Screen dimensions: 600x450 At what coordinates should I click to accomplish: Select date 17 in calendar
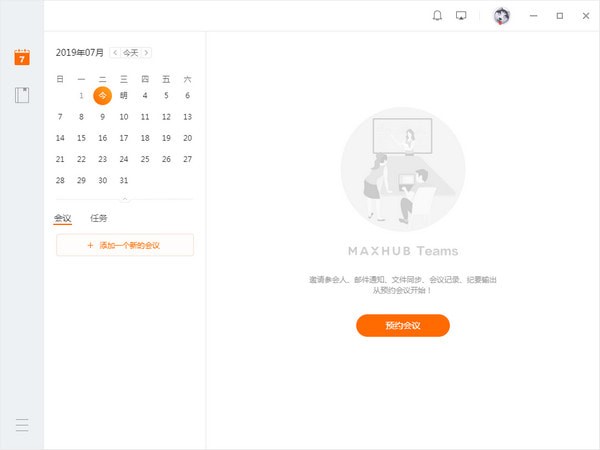coord(124,138)
